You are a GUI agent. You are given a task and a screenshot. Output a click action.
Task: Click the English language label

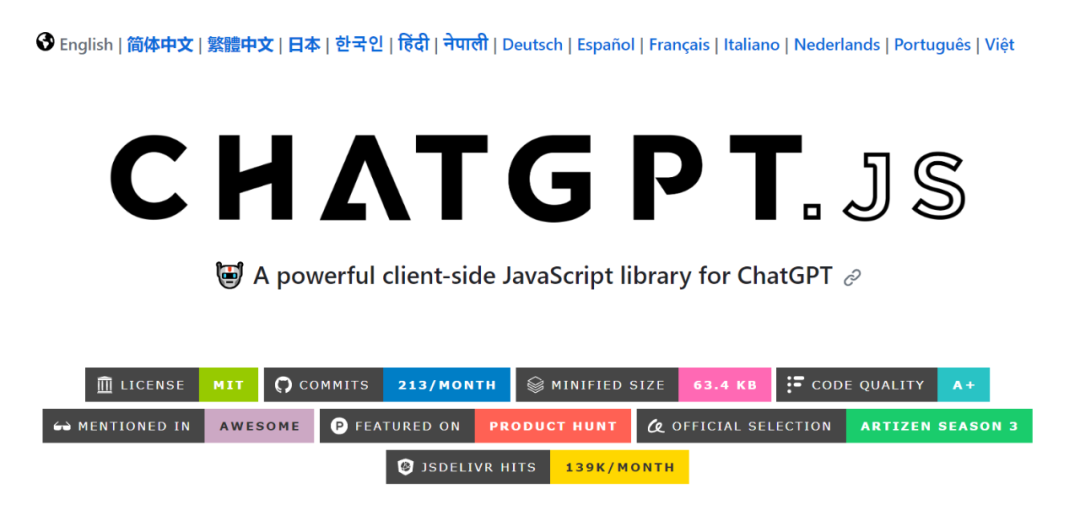click(x=86, y=45)
